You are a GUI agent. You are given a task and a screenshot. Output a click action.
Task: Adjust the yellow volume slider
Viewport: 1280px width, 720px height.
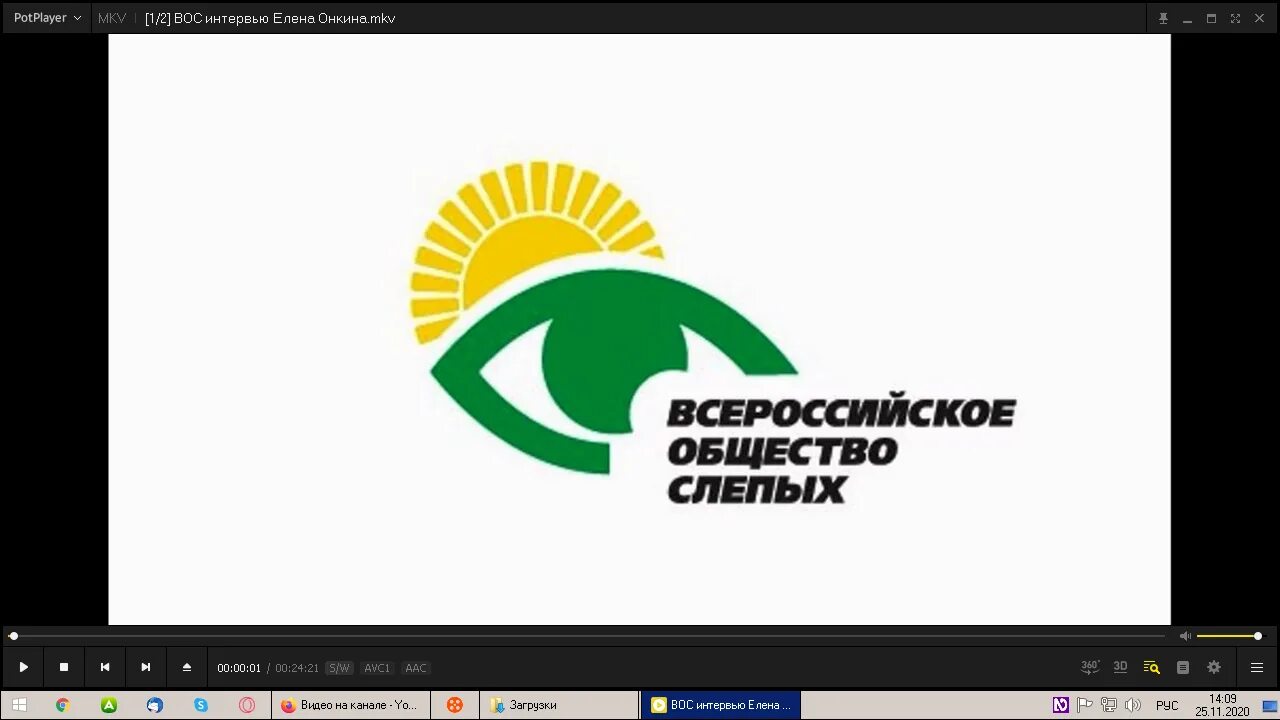[1228, 636]
